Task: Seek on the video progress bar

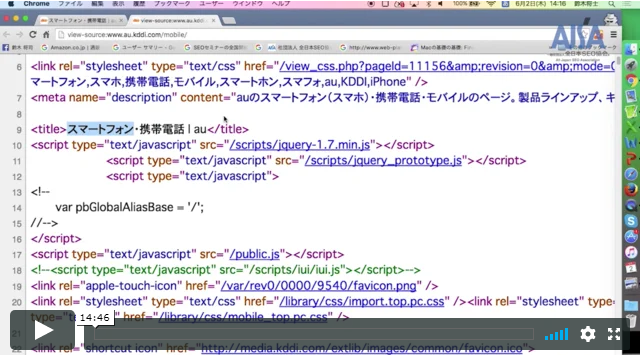Action: 313,334
